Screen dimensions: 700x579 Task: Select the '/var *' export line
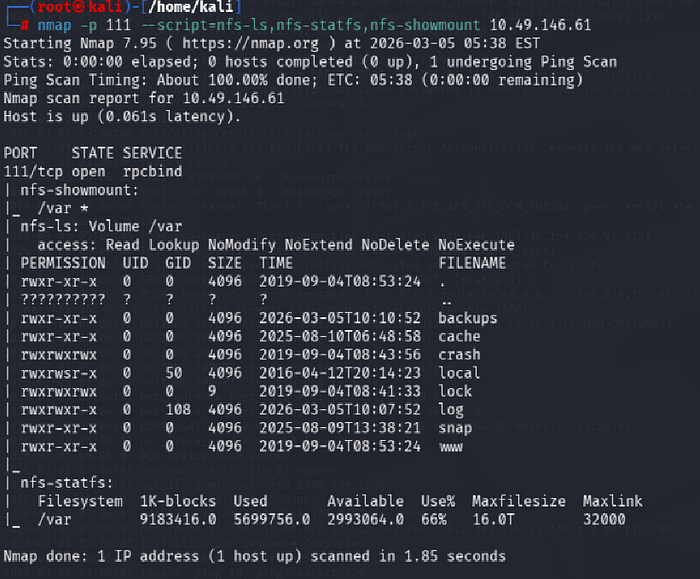point(62,208)
